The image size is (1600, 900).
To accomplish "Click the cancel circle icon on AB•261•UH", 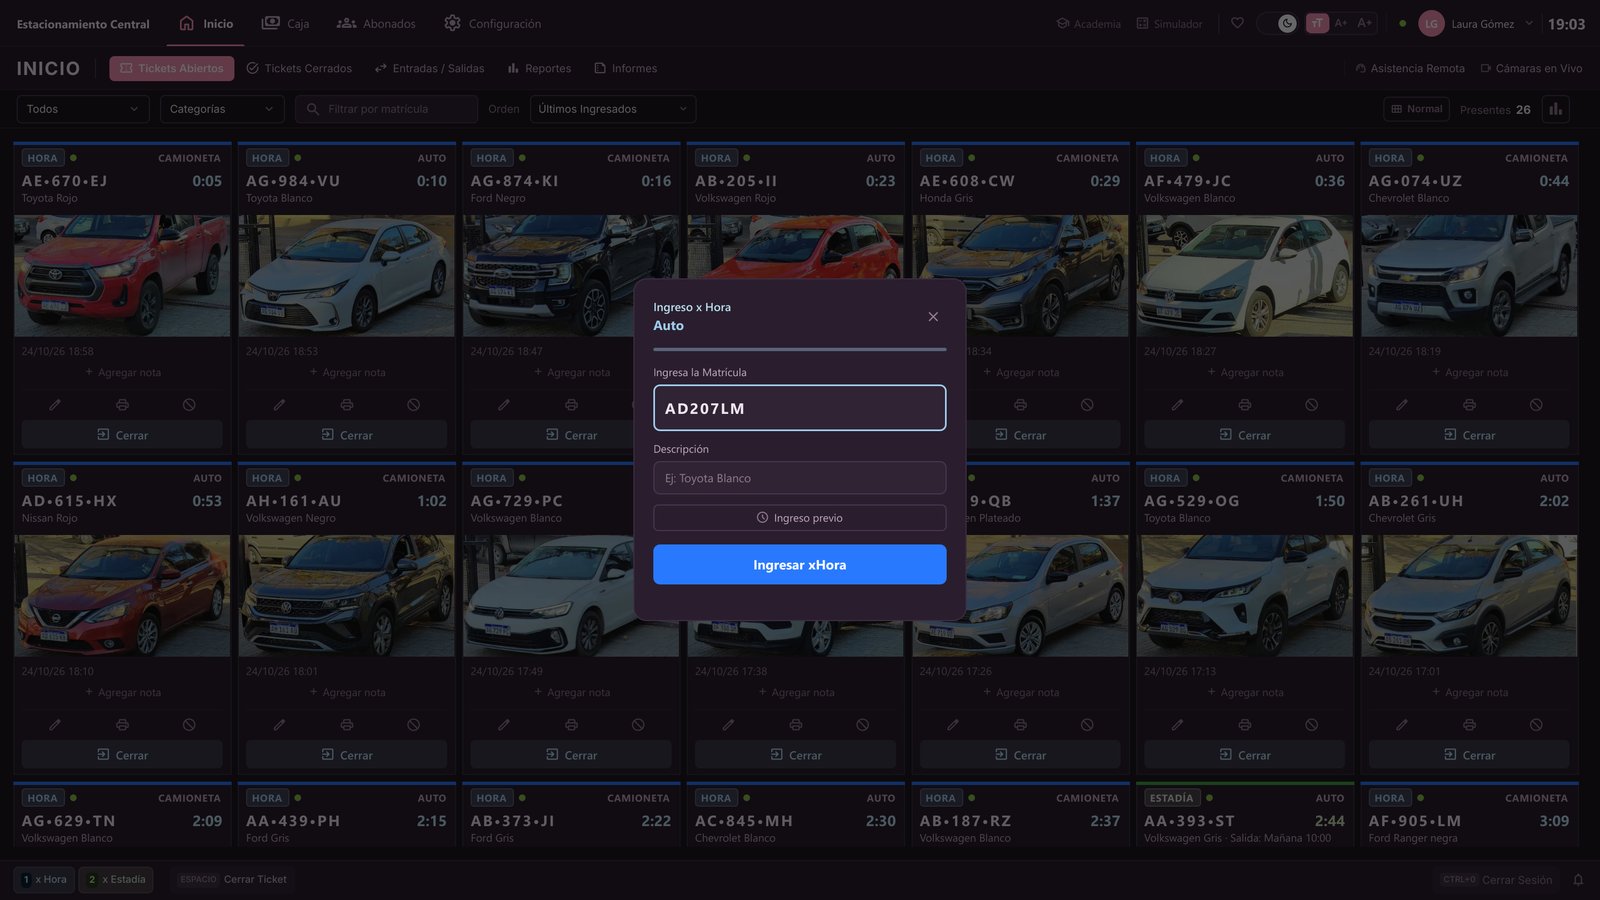I will (x=1536, y=725).
